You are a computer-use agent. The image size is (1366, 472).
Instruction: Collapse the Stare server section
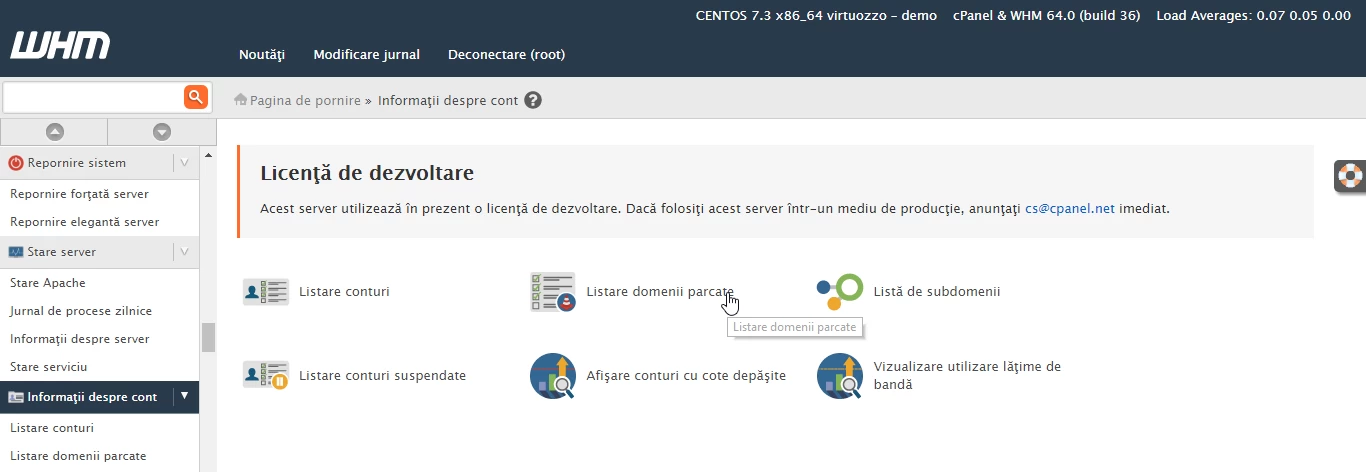(x=185, y=252)
